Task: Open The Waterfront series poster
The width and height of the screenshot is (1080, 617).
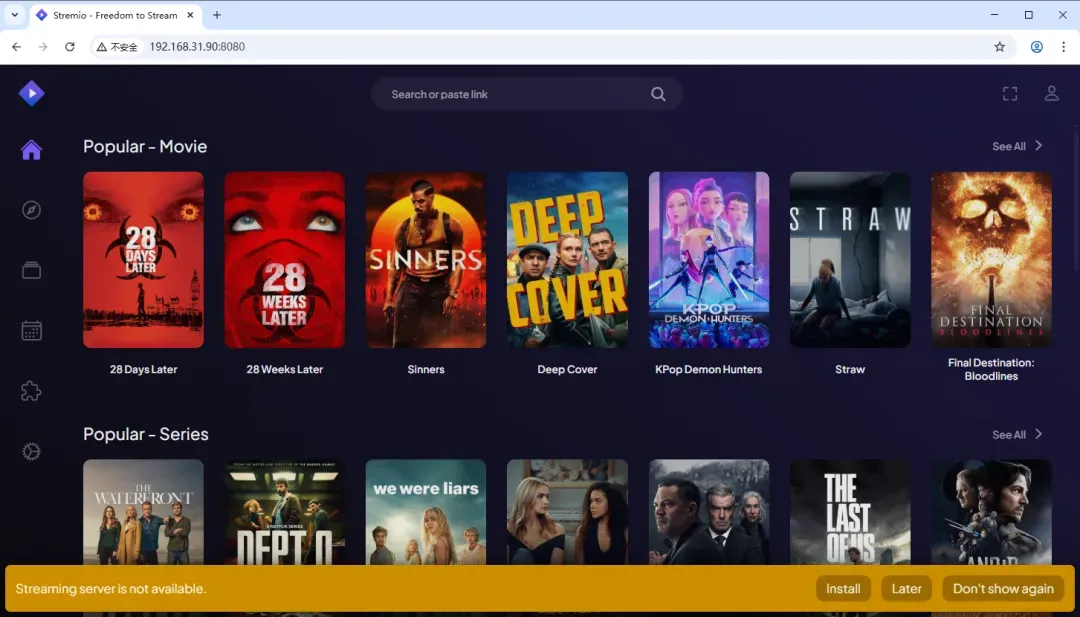Action: [143, 512]
